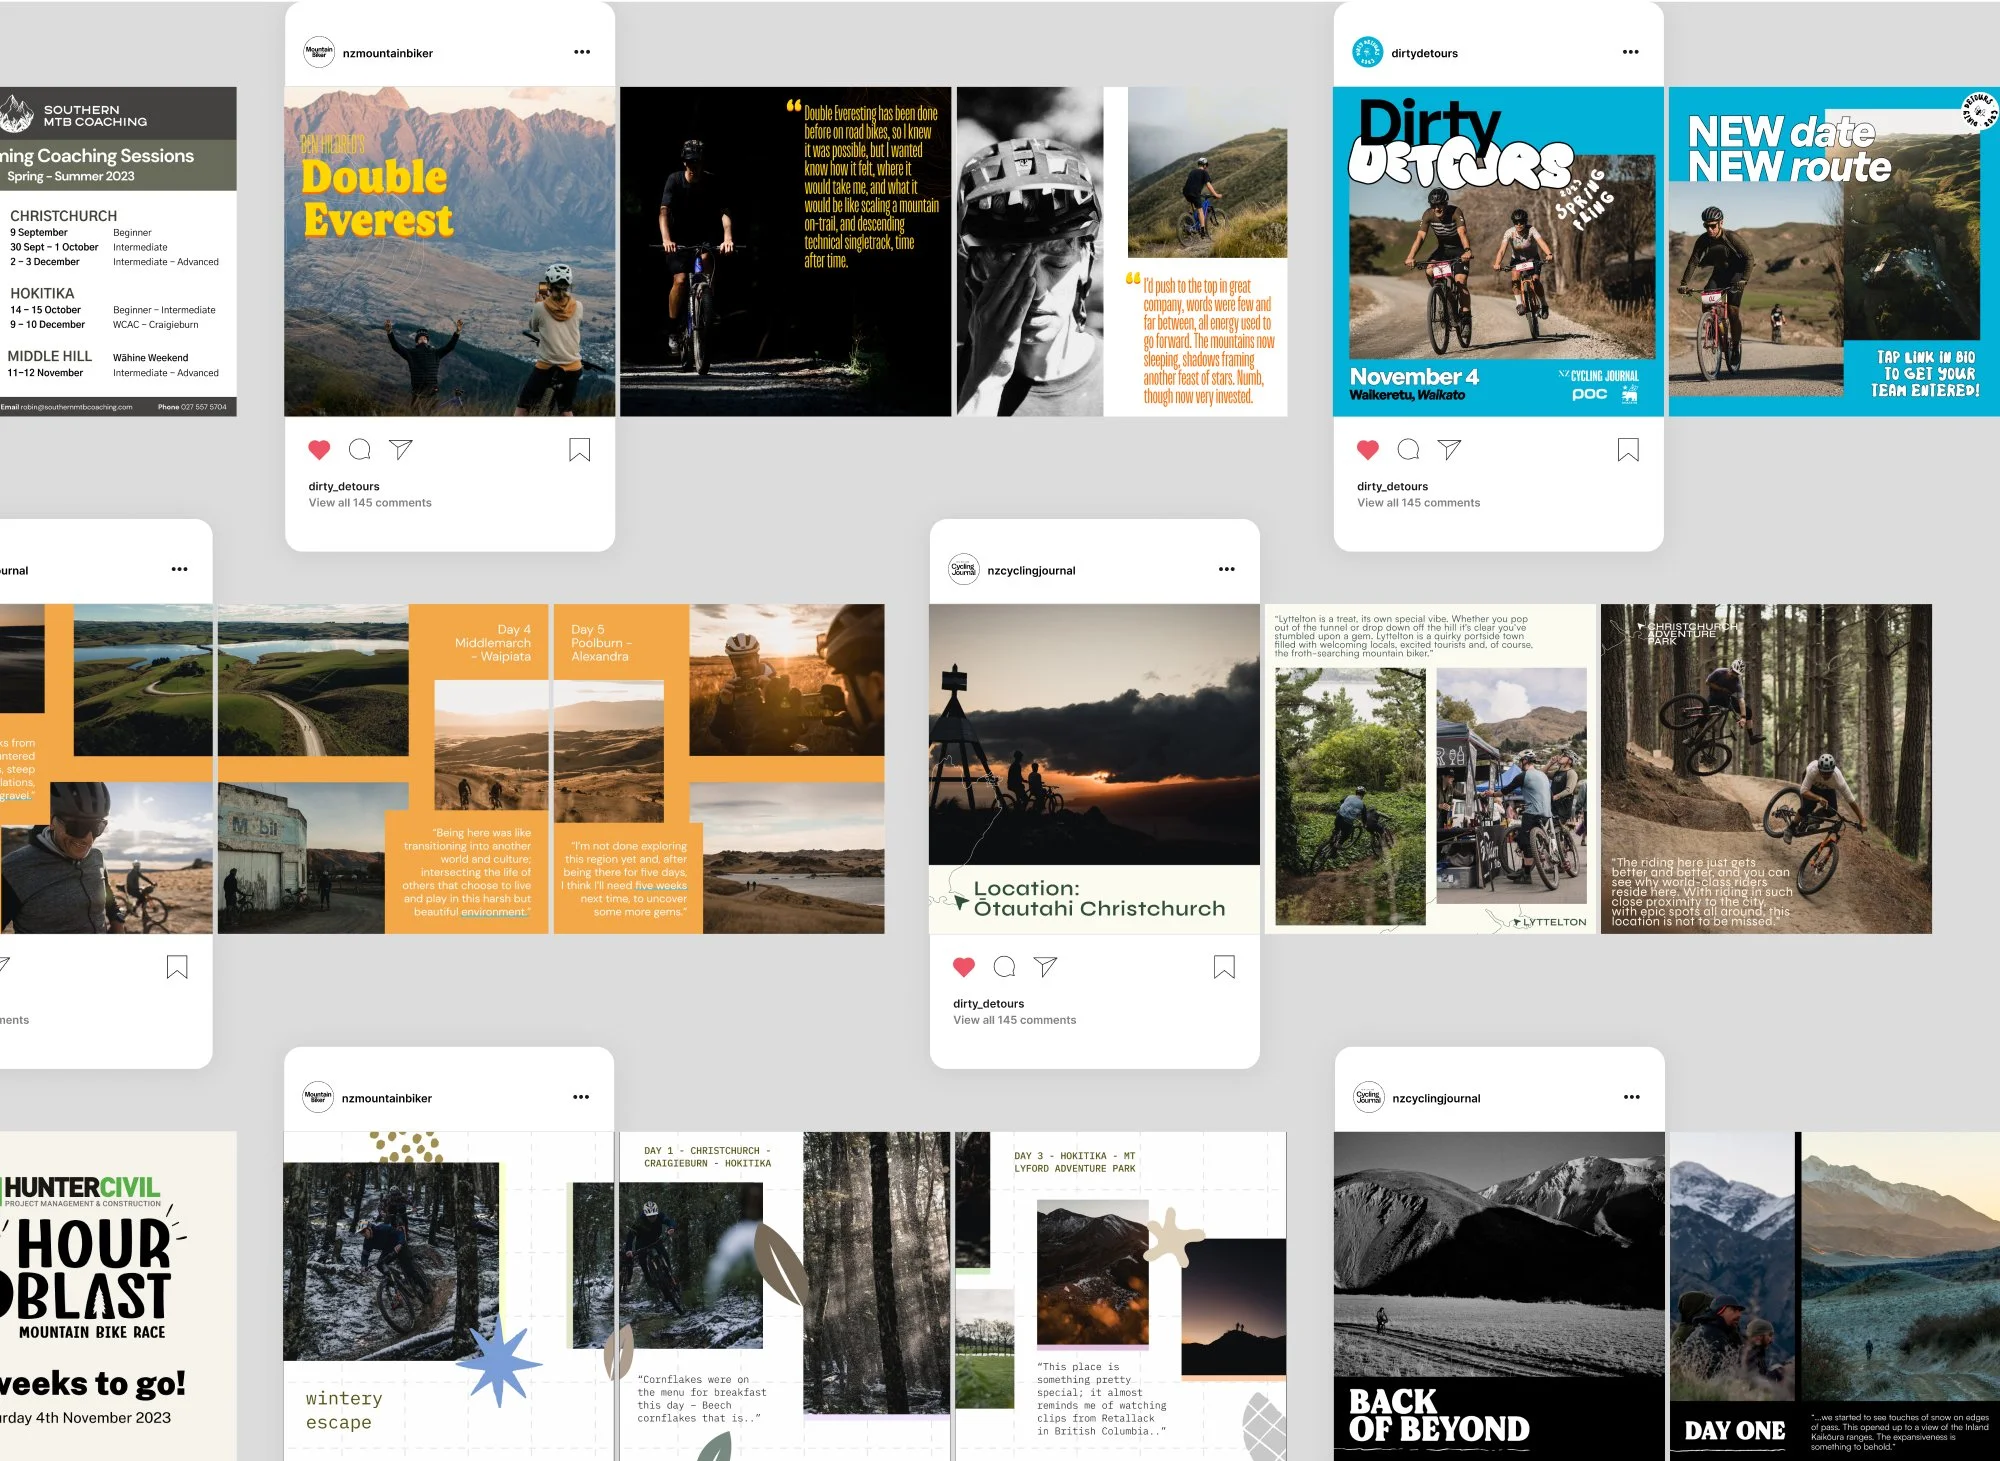Open the Day 3 Hokitika Mt Lyford slide

1121,1296
